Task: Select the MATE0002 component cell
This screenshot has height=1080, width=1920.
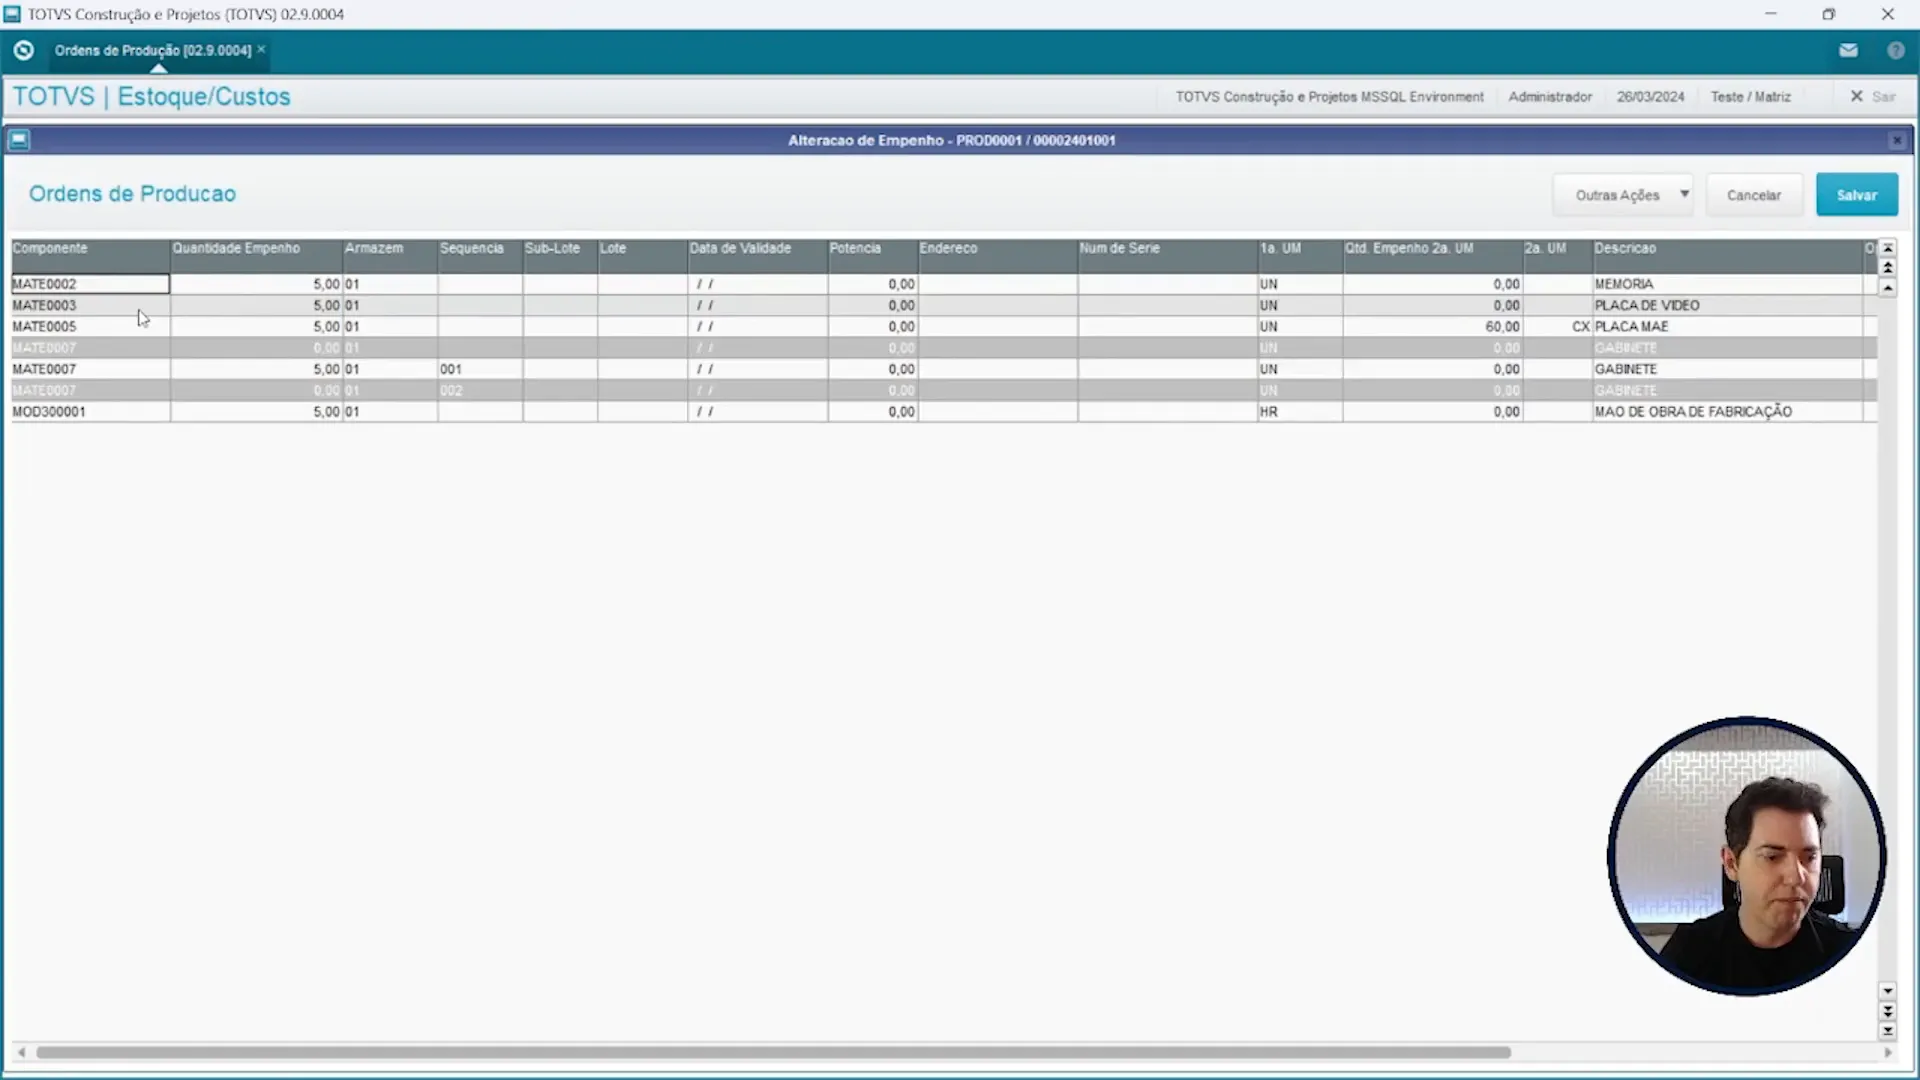Action: [88, 284]
